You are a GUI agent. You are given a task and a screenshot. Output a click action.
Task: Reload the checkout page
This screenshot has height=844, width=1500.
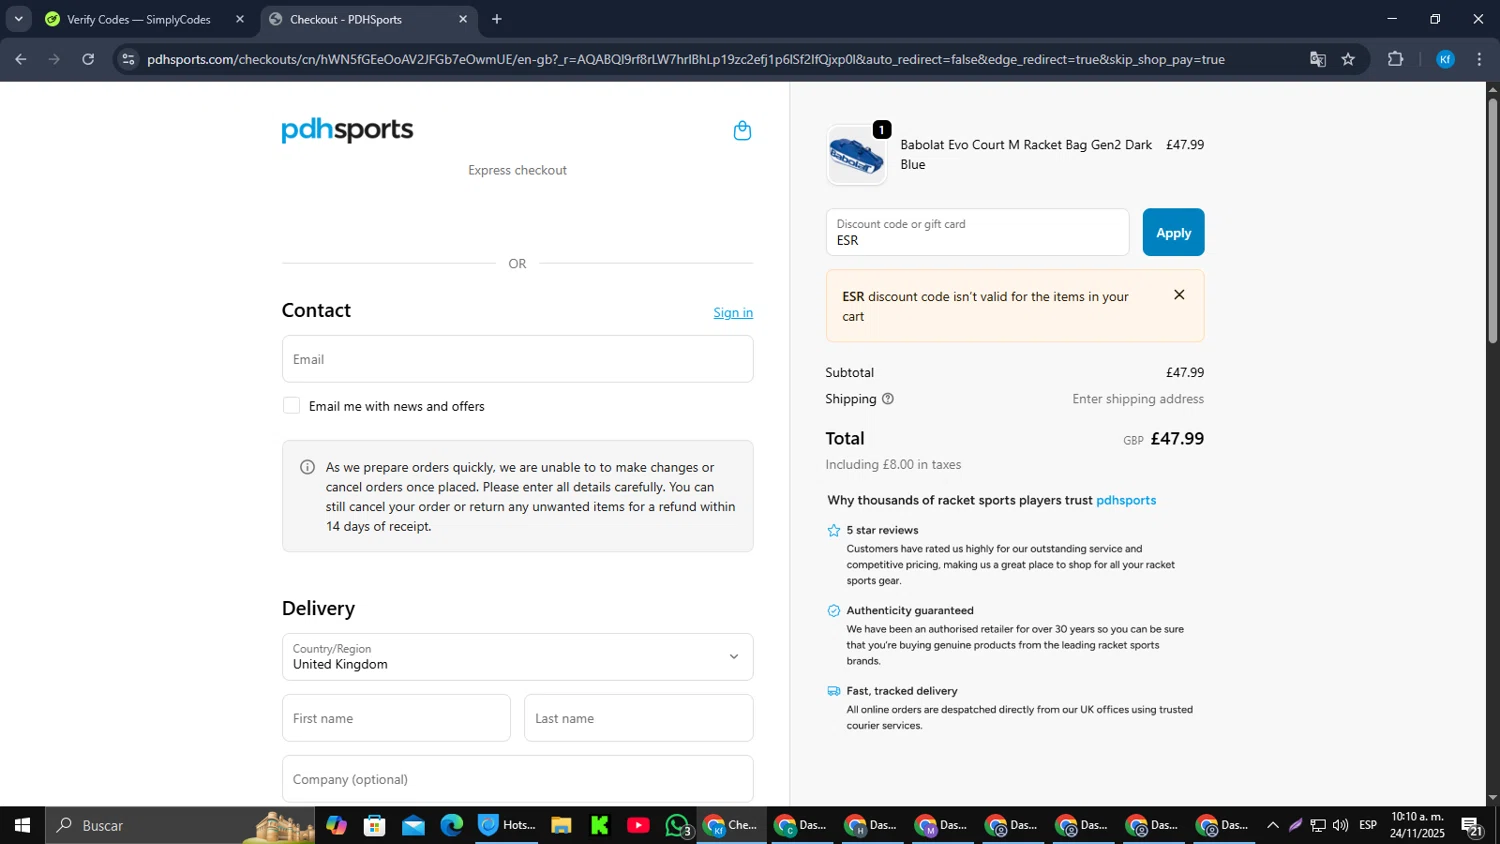click(88, 59)
